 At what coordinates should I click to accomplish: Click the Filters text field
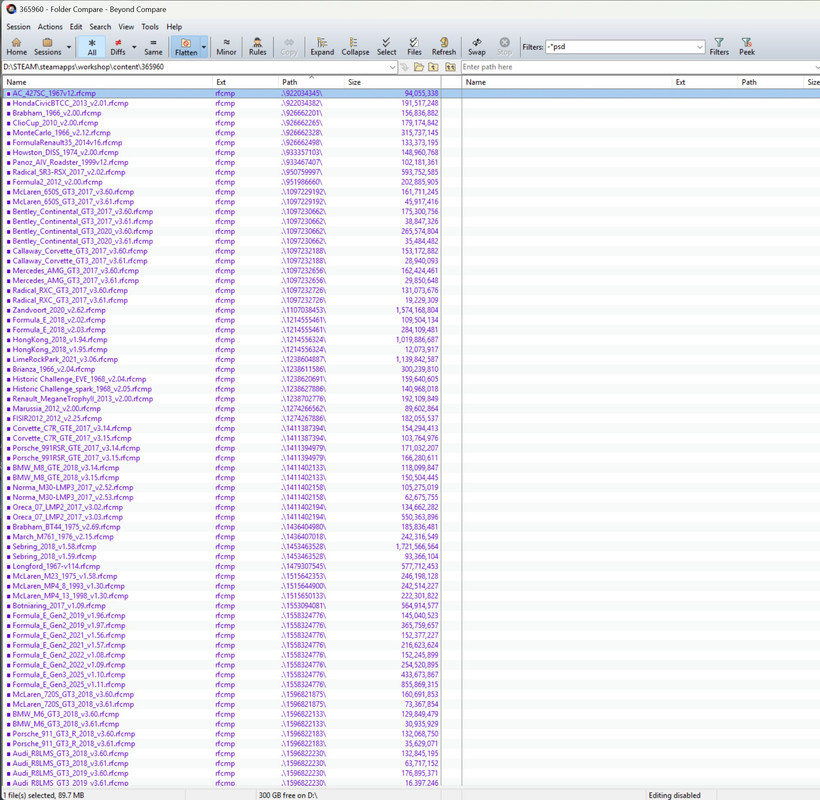click(x=620, y=47)
